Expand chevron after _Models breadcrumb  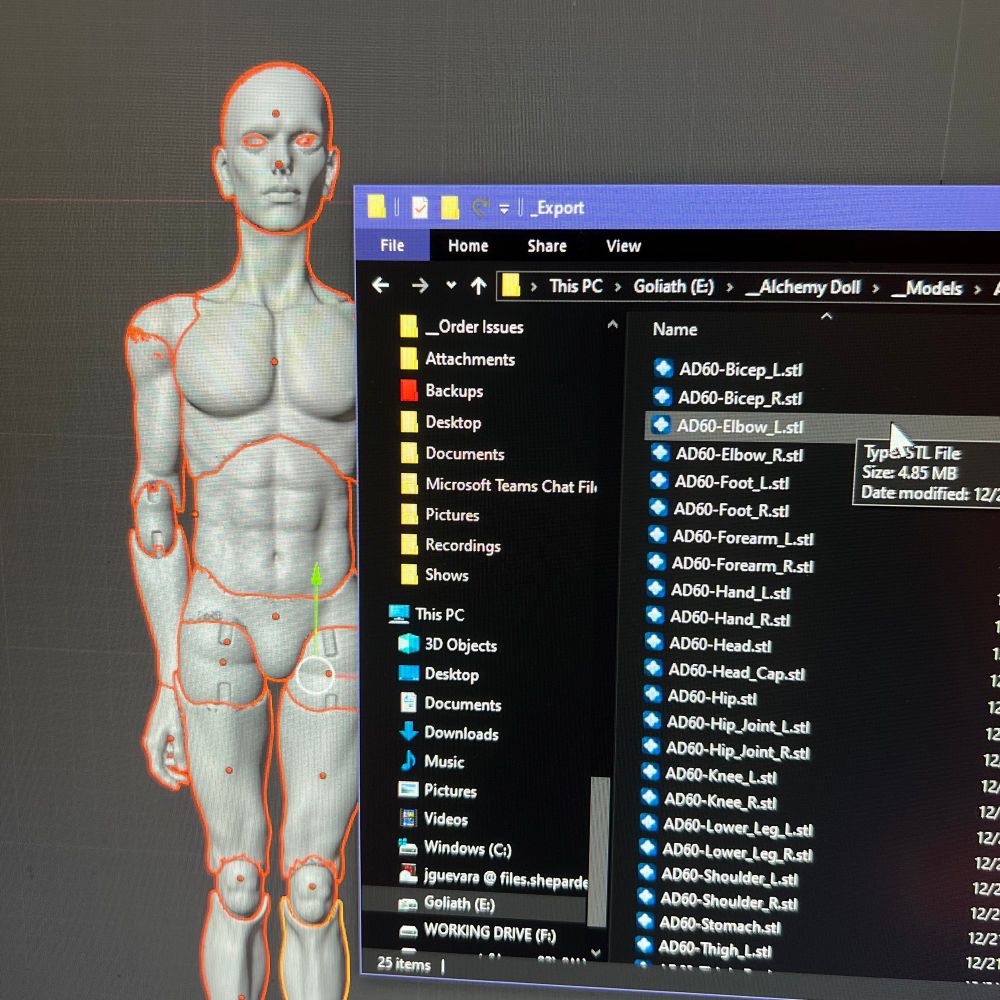pyautogui.click(x=977, y=290)
